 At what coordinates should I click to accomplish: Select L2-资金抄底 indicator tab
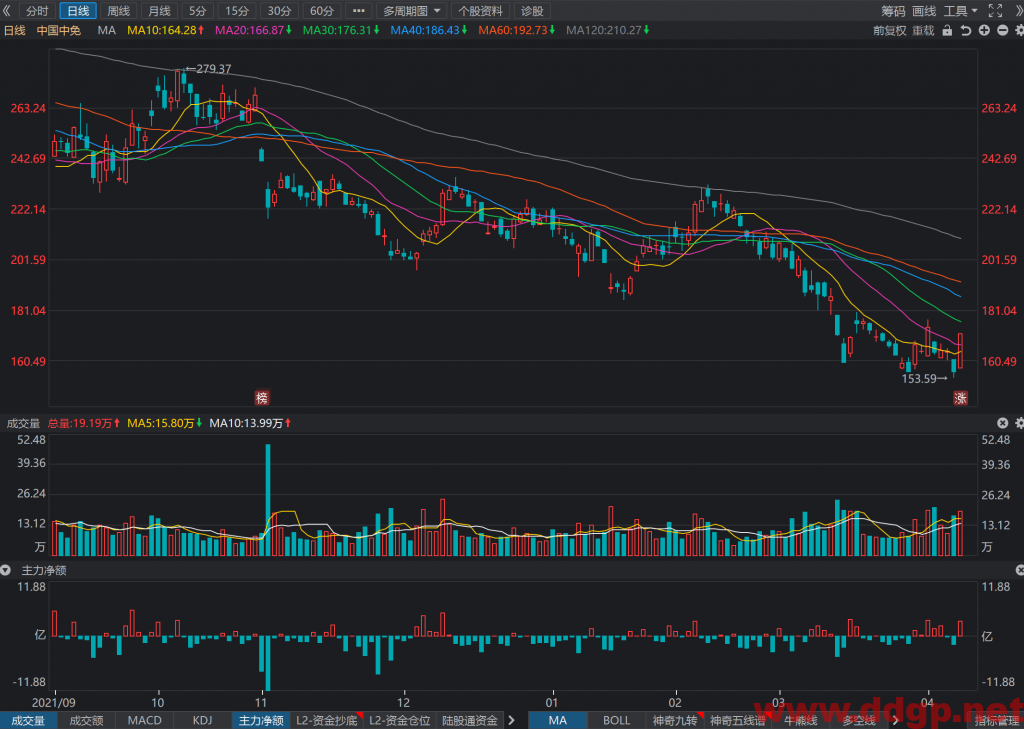(x=327, y=721)
